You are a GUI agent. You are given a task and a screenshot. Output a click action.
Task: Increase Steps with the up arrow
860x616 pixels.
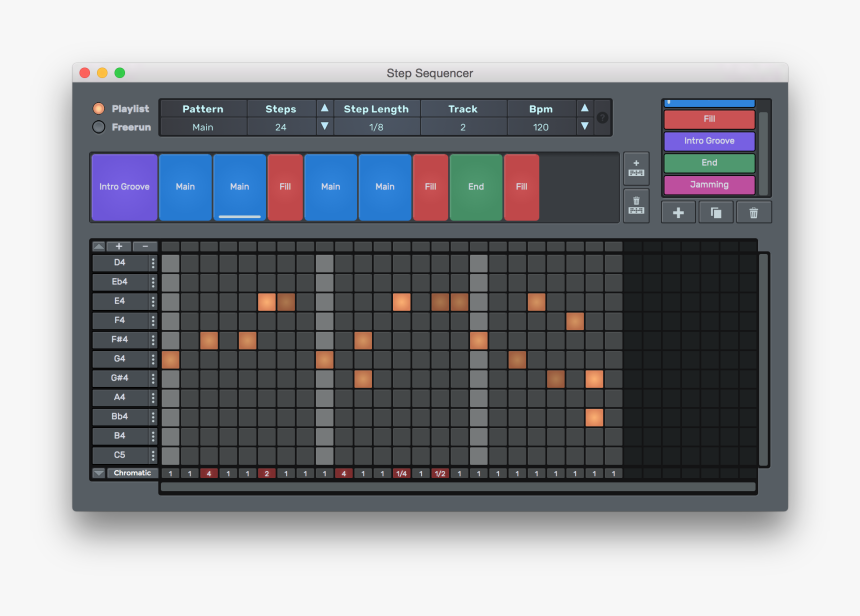pyautogui.click(x=325, y=108)
